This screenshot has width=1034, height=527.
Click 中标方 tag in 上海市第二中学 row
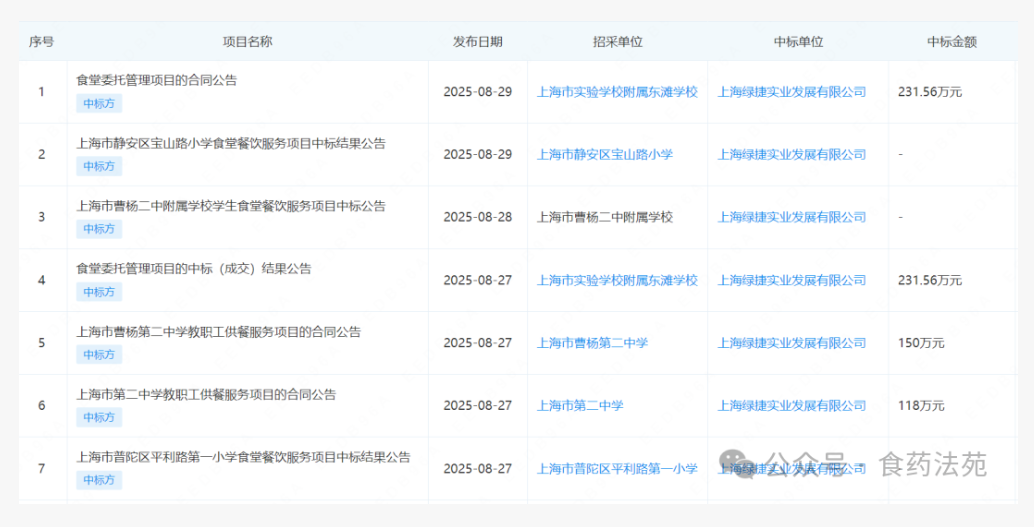pyautogui.click(x=99, y=418)
